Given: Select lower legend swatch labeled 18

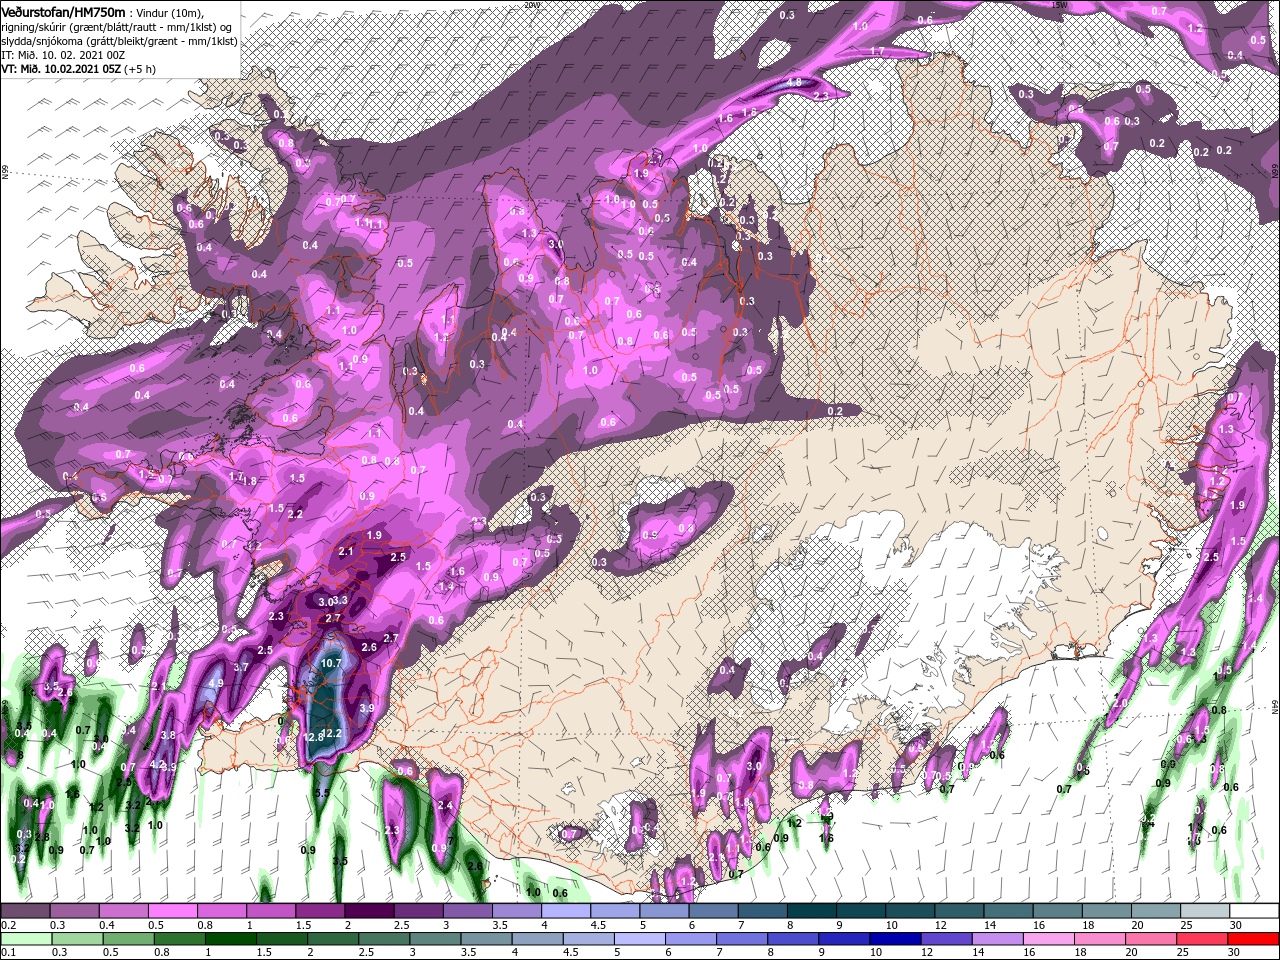Looking at the screenshot, I should pos(1101,938).
